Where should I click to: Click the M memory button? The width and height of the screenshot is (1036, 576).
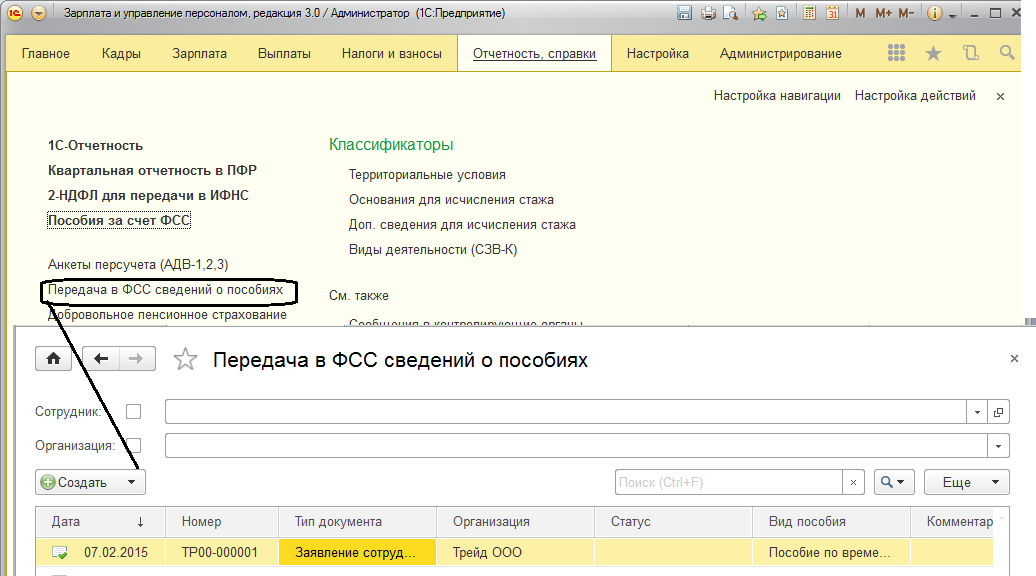(860, 13)
